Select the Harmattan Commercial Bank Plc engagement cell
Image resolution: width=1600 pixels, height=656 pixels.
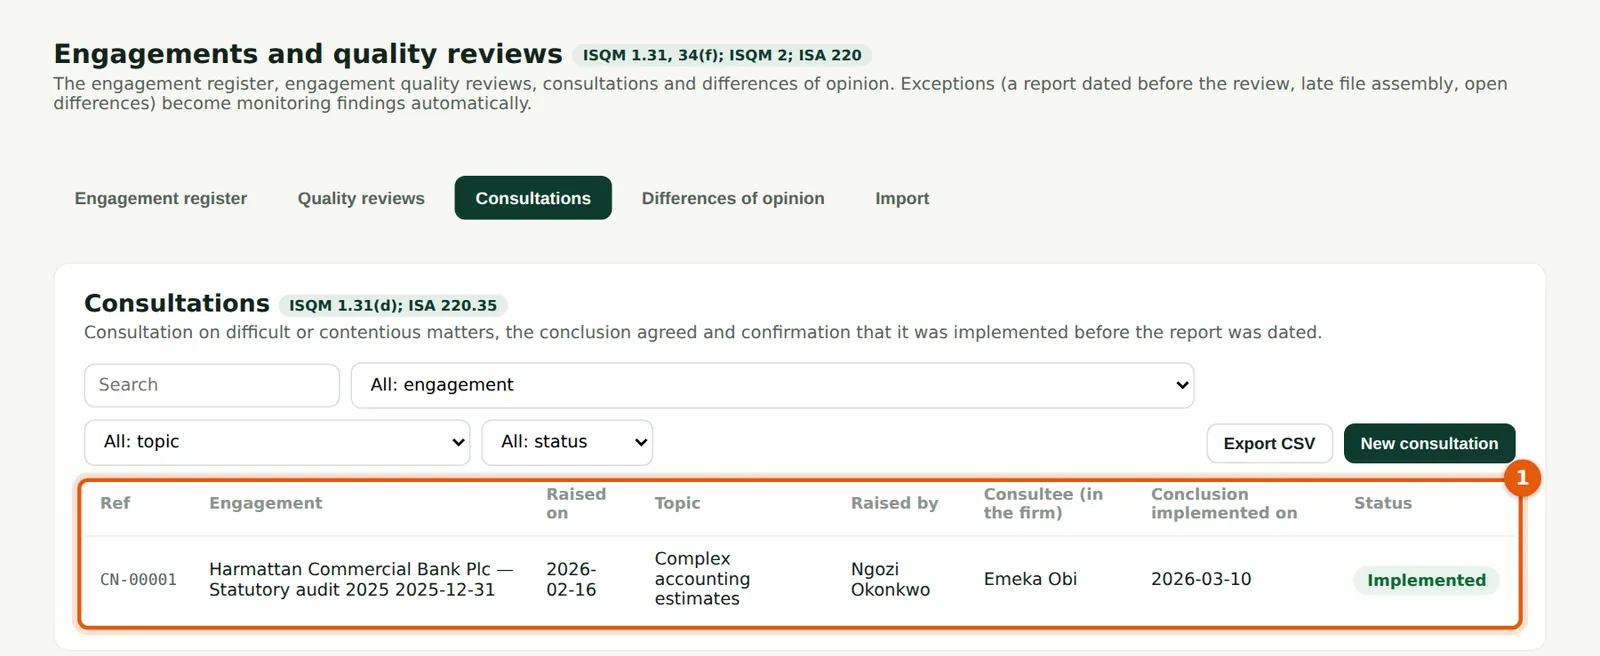(x=361, y=579)
